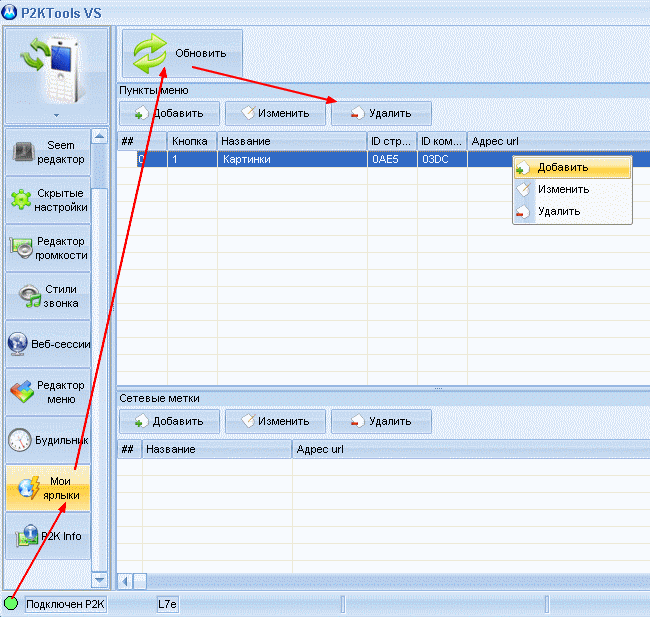Viewport: 650px width, 617px height.
Task: Open Редактор меню puzzle icon
Action: [x=22, y=391]
